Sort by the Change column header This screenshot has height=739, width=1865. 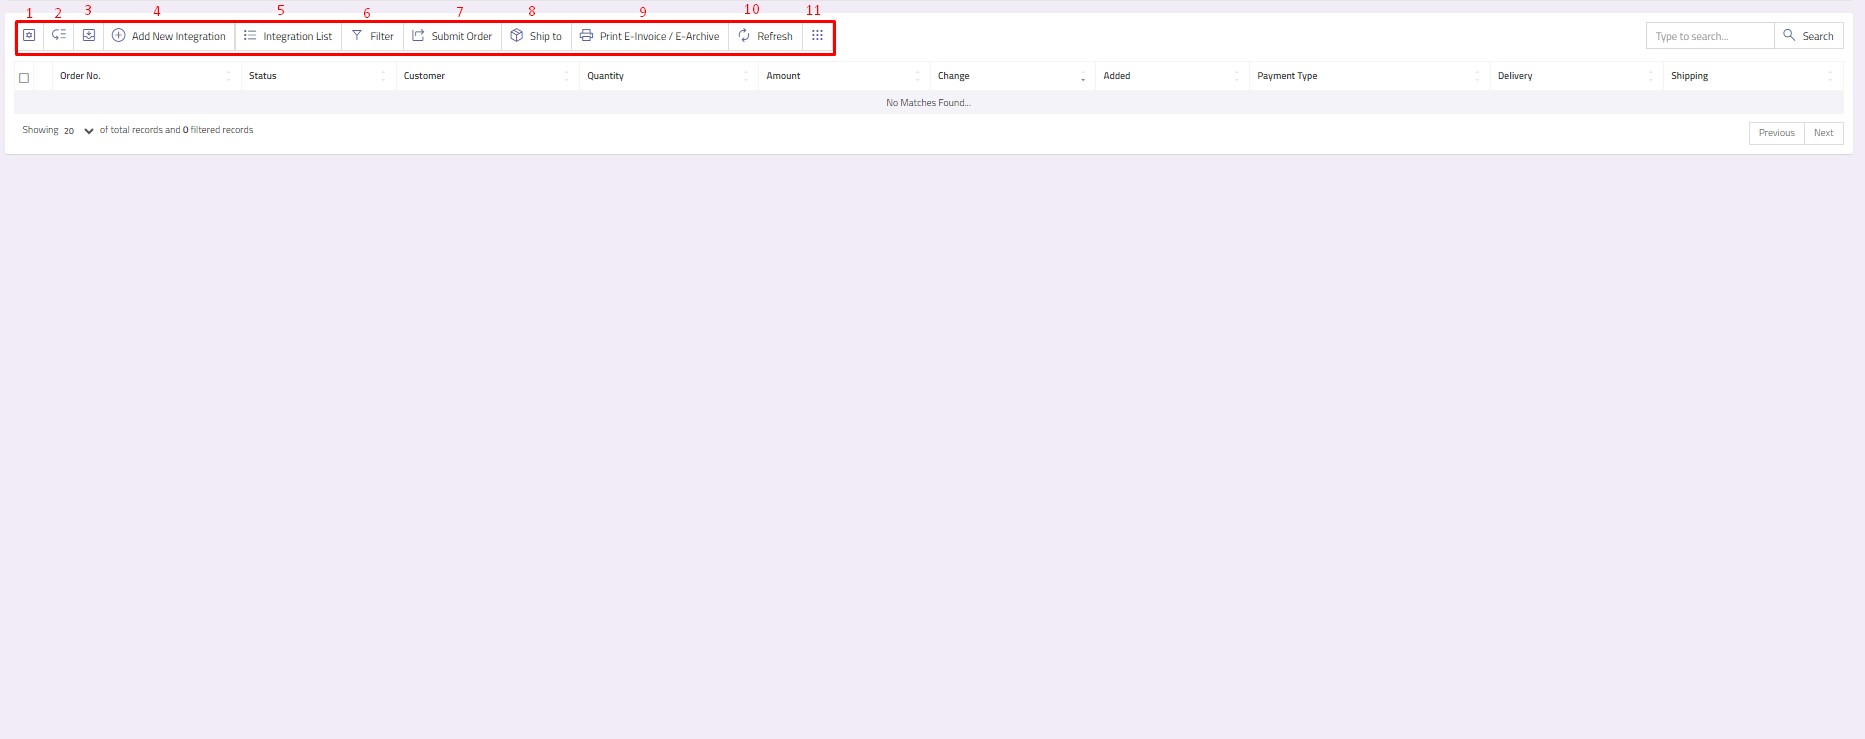point(953,76)
